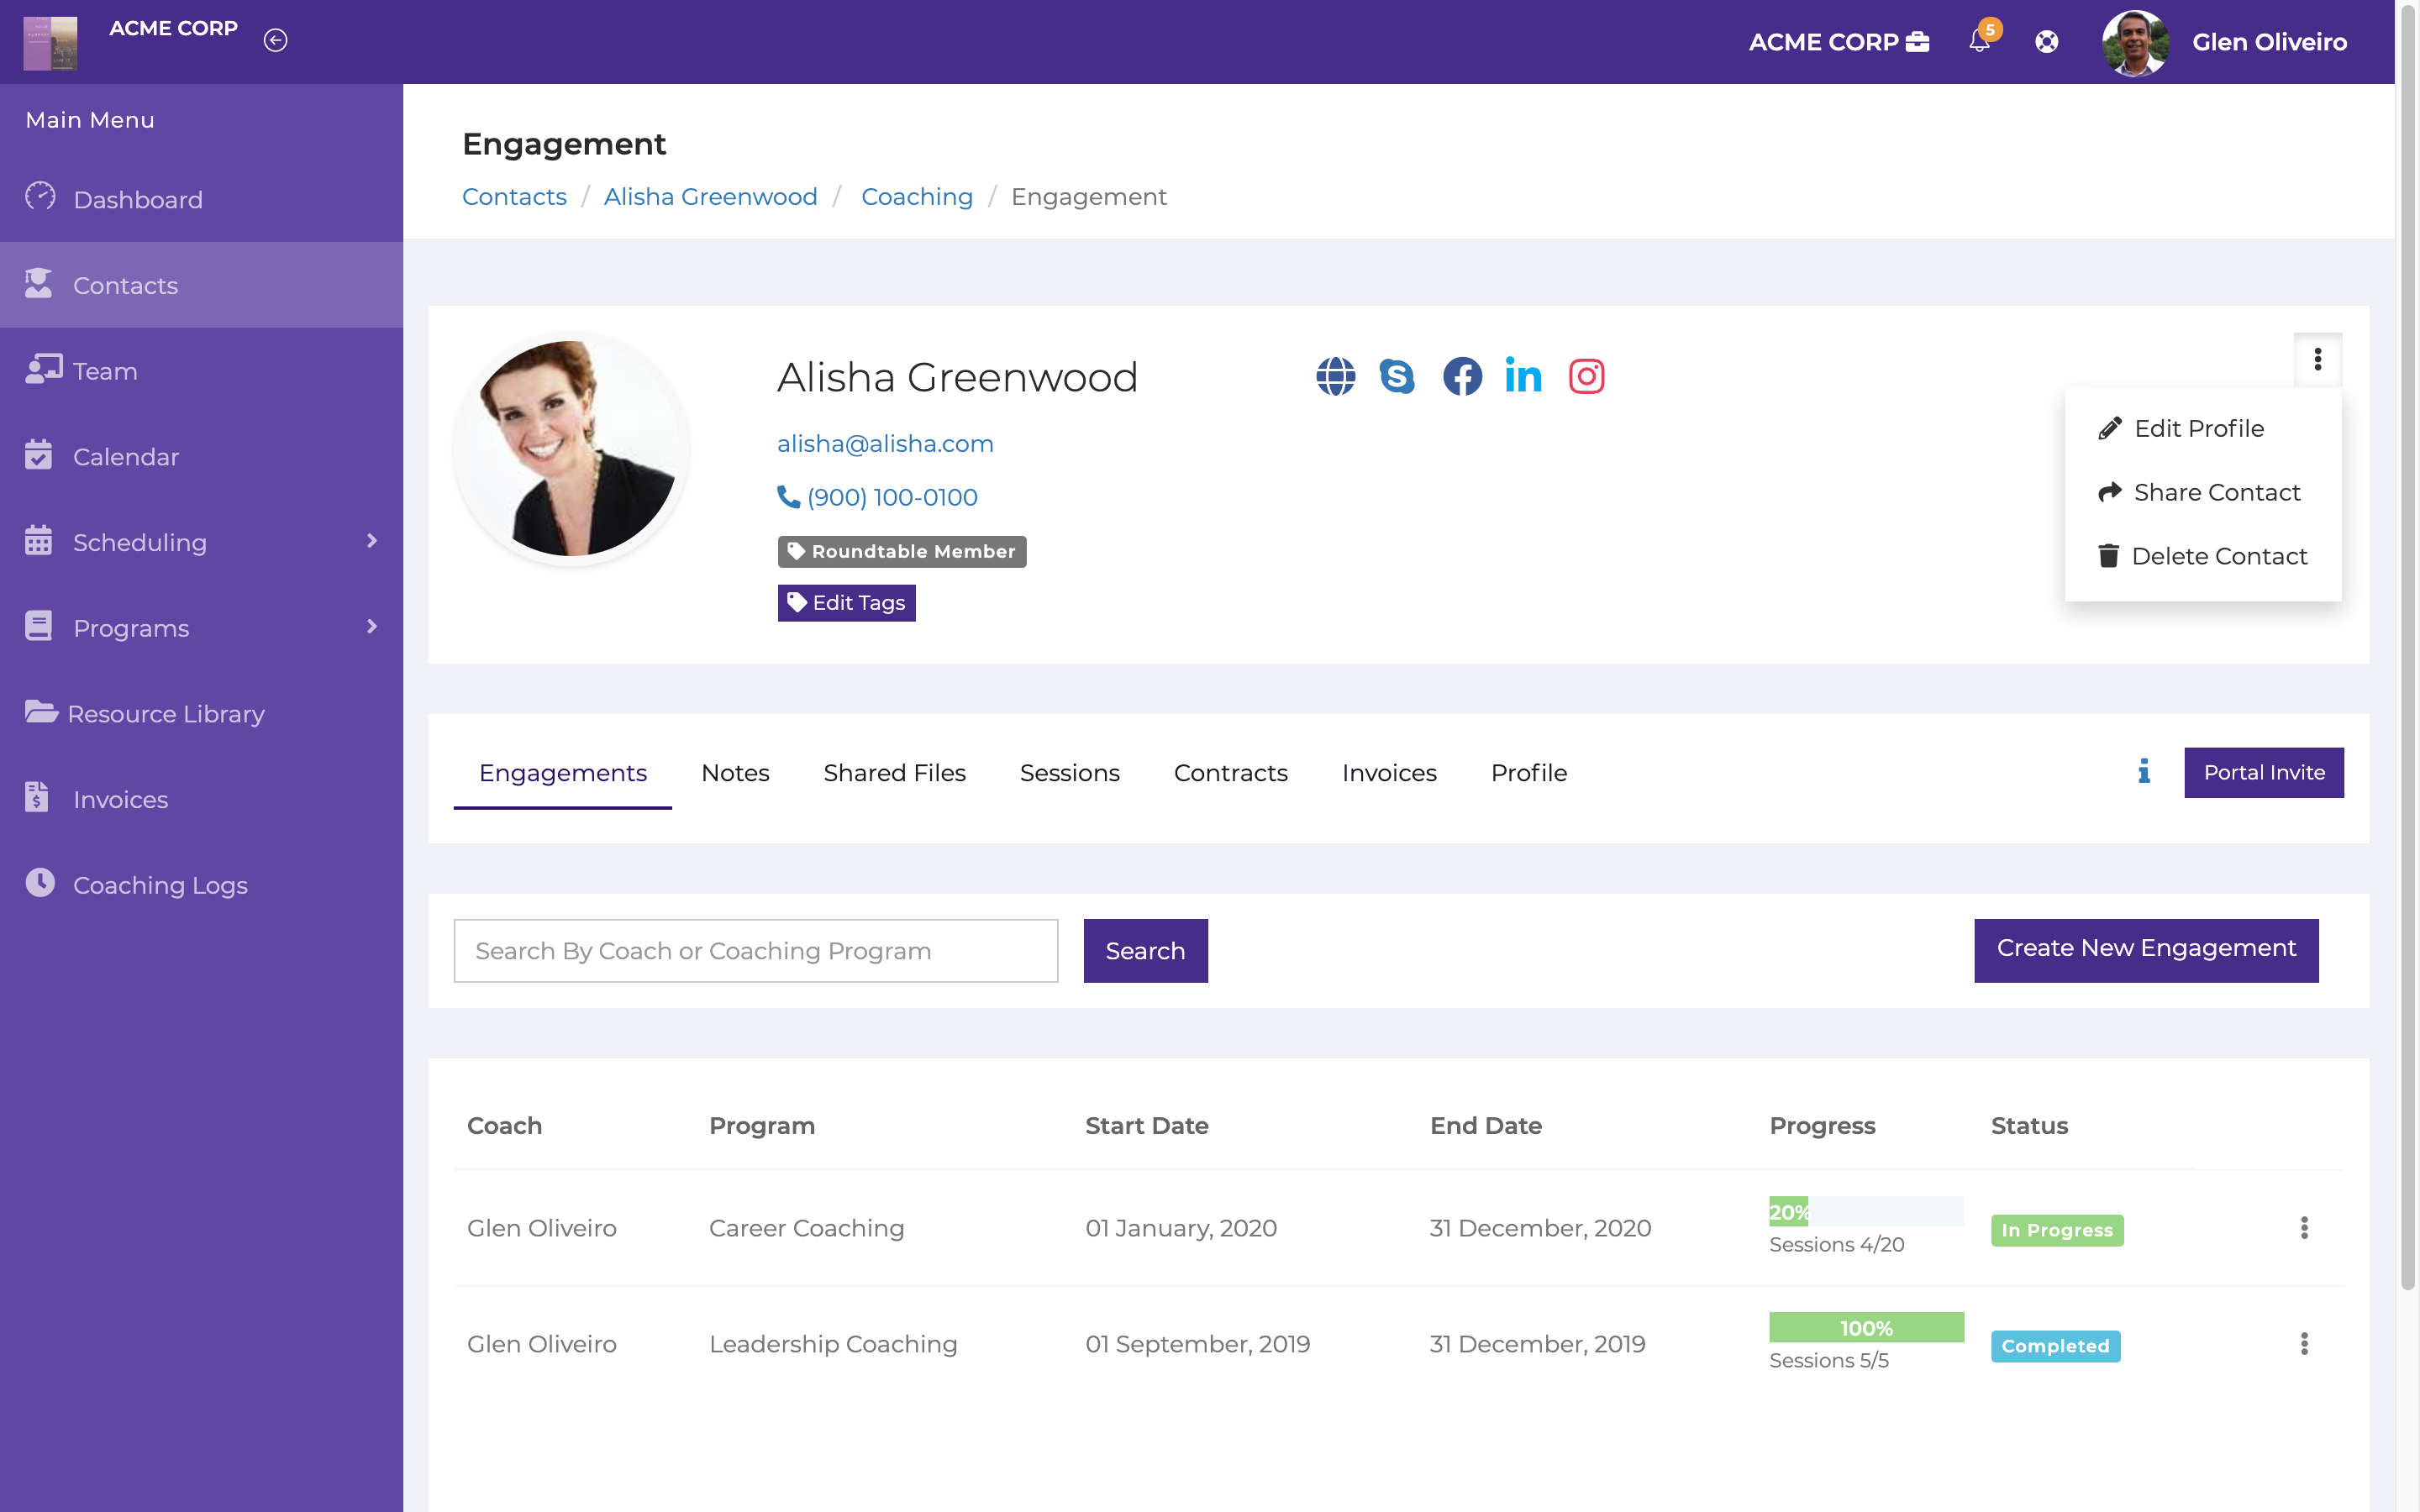Expand the Programs submenu chevron
2420x1512 pixels.
pyautogui.click(x=372, y=627)
